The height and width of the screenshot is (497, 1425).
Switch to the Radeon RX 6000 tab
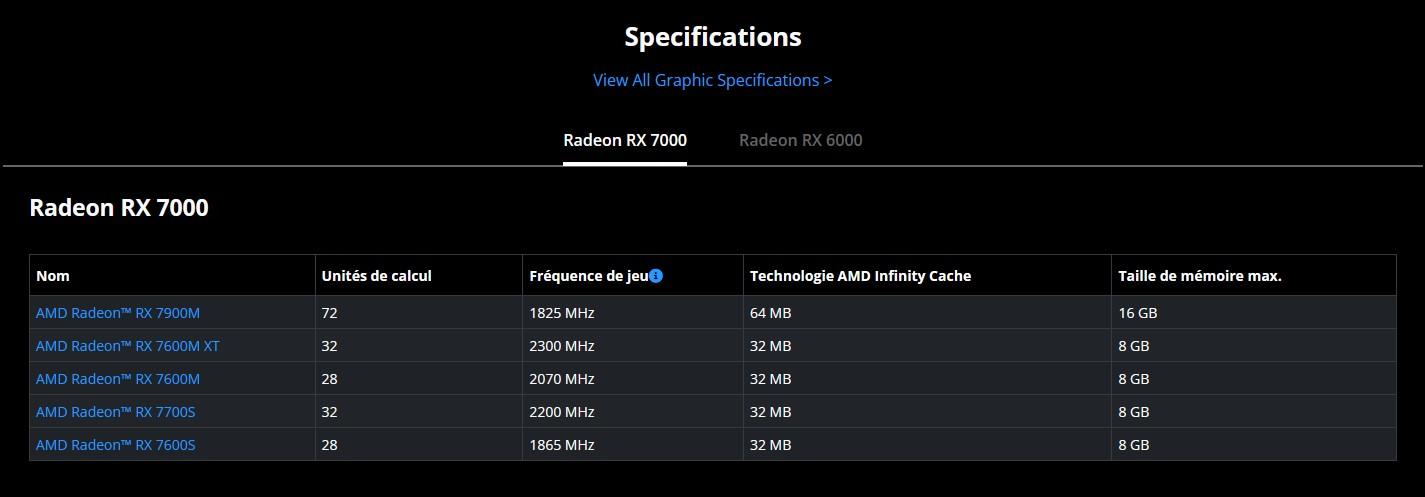pyautogui.click(x=800, y=140)
